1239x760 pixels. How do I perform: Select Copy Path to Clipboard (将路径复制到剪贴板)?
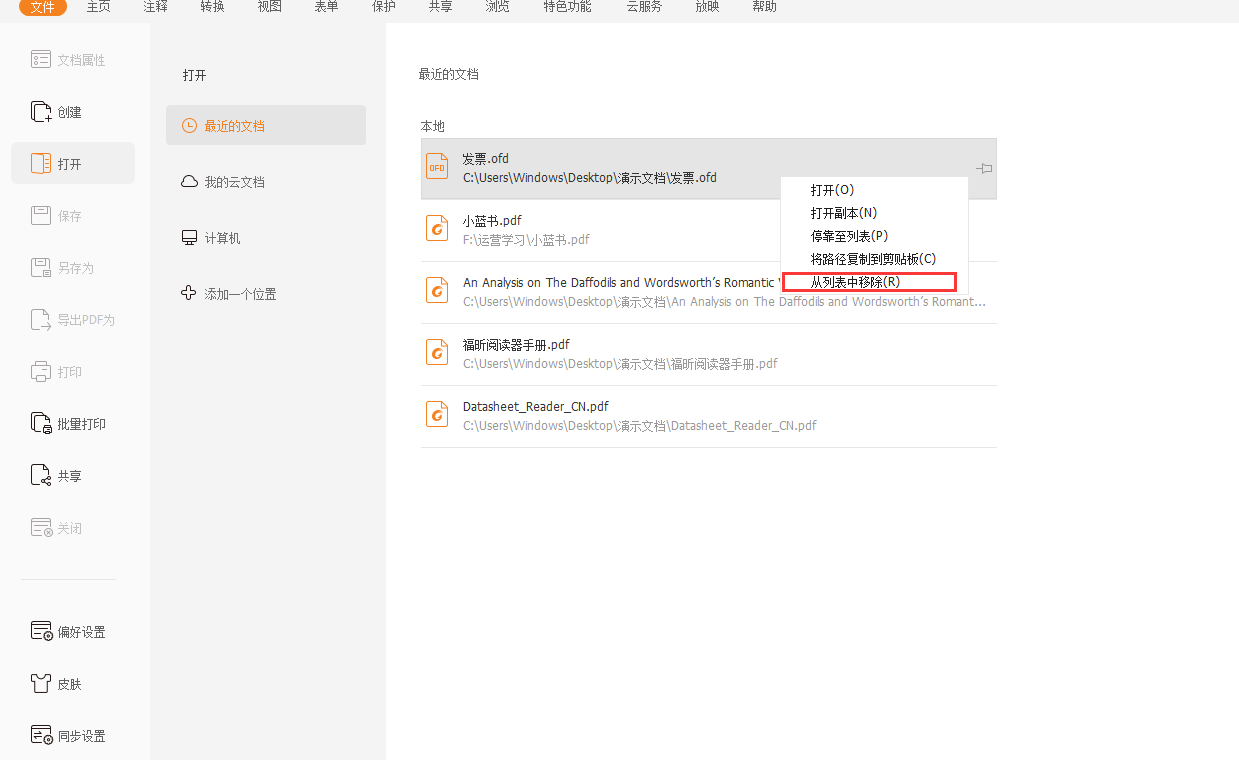(x=872, y=259)
